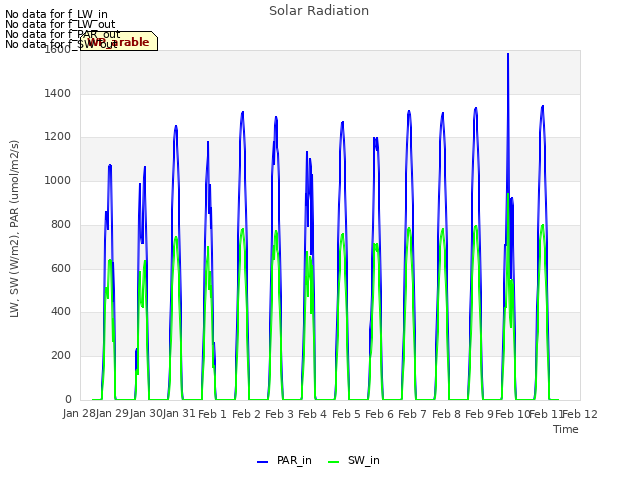
Task: Click the blue PAR_in legend swatch
Action: [x=262, y=462]
